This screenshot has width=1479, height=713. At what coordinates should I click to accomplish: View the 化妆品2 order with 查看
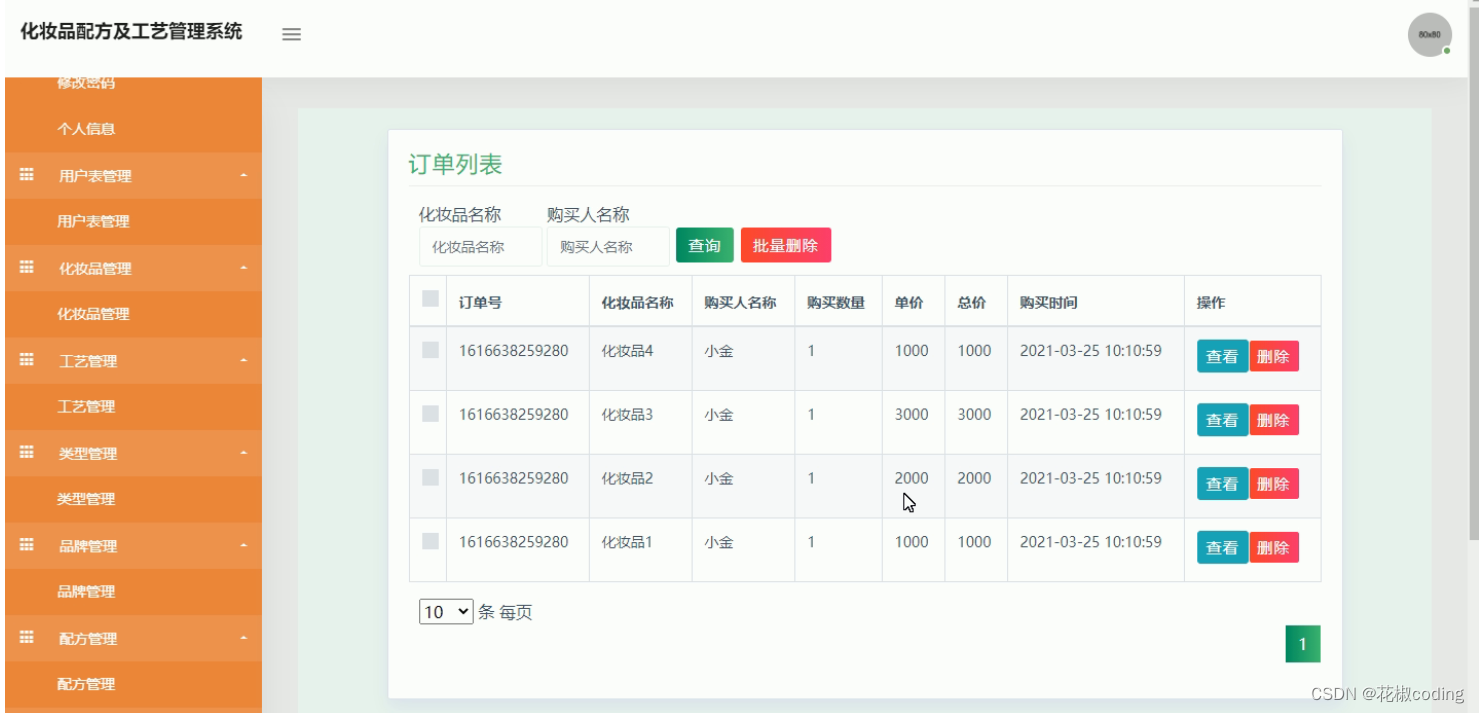tap(1222, 484)
